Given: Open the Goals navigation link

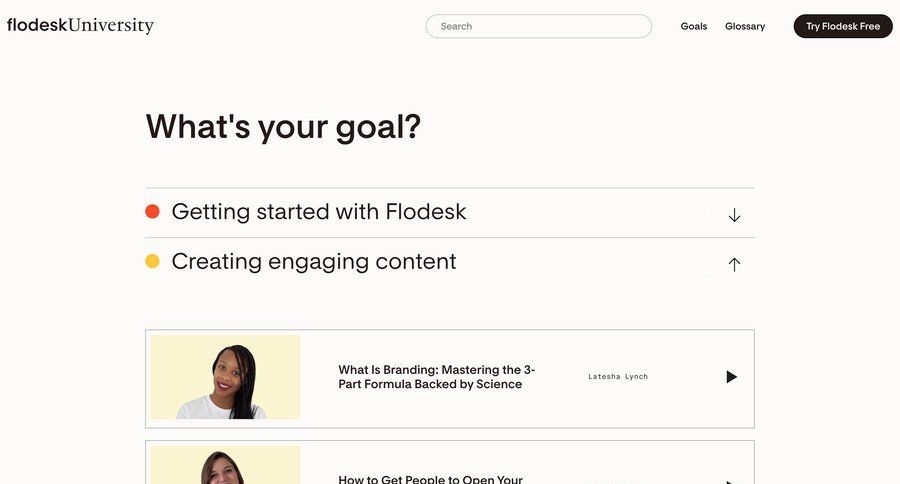Looking at the screenshot, I should point(694,26).
